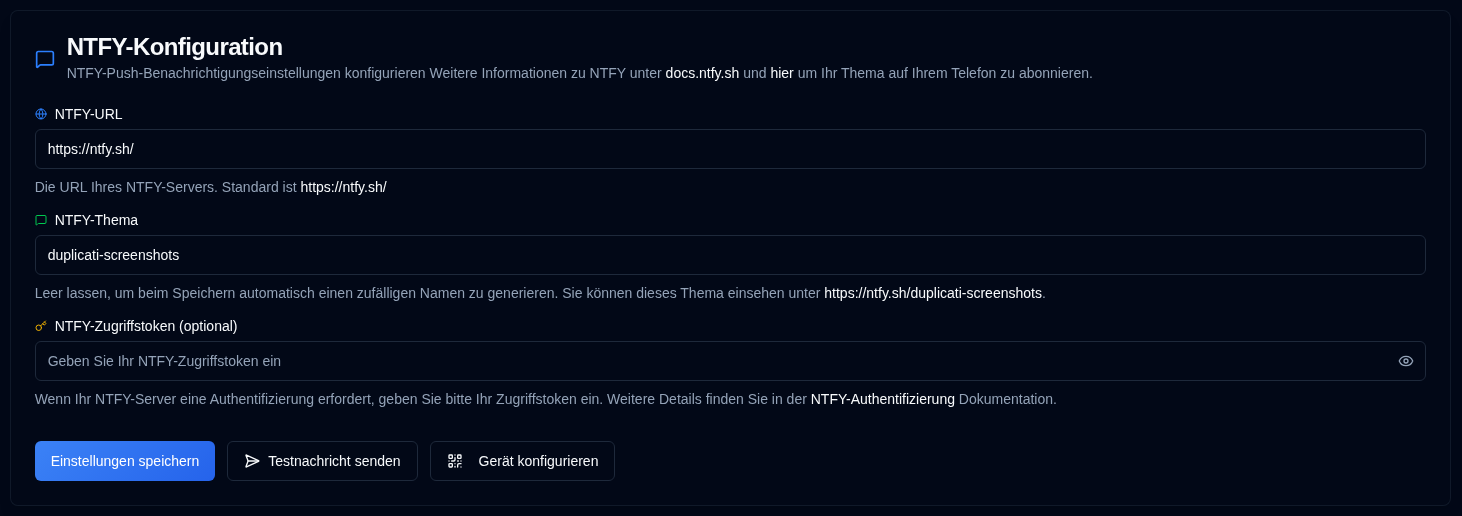The height and width of the screenshot is (516, 1462).
Task: Click the globe icon next to NTFY-URL
Action: coord(41,114)
